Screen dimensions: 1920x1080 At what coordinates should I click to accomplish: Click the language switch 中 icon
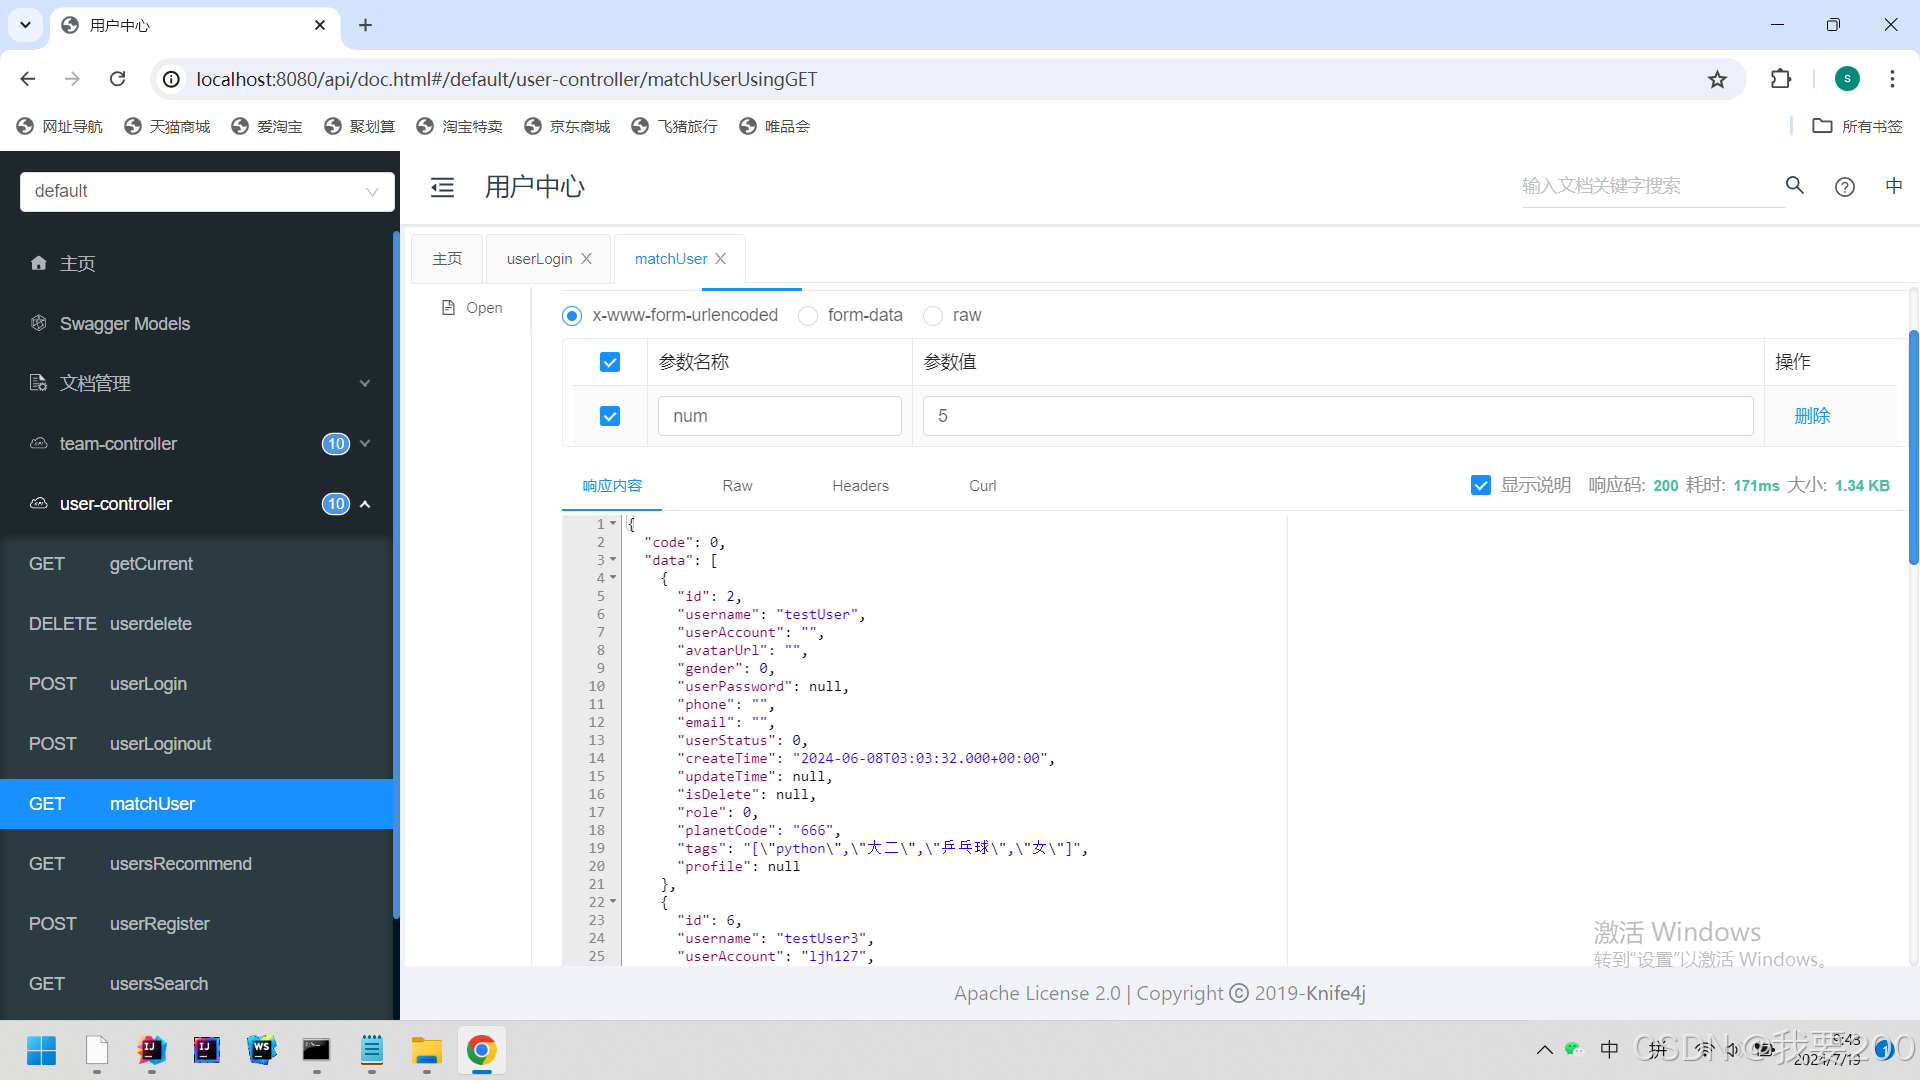click(1893, 186)
